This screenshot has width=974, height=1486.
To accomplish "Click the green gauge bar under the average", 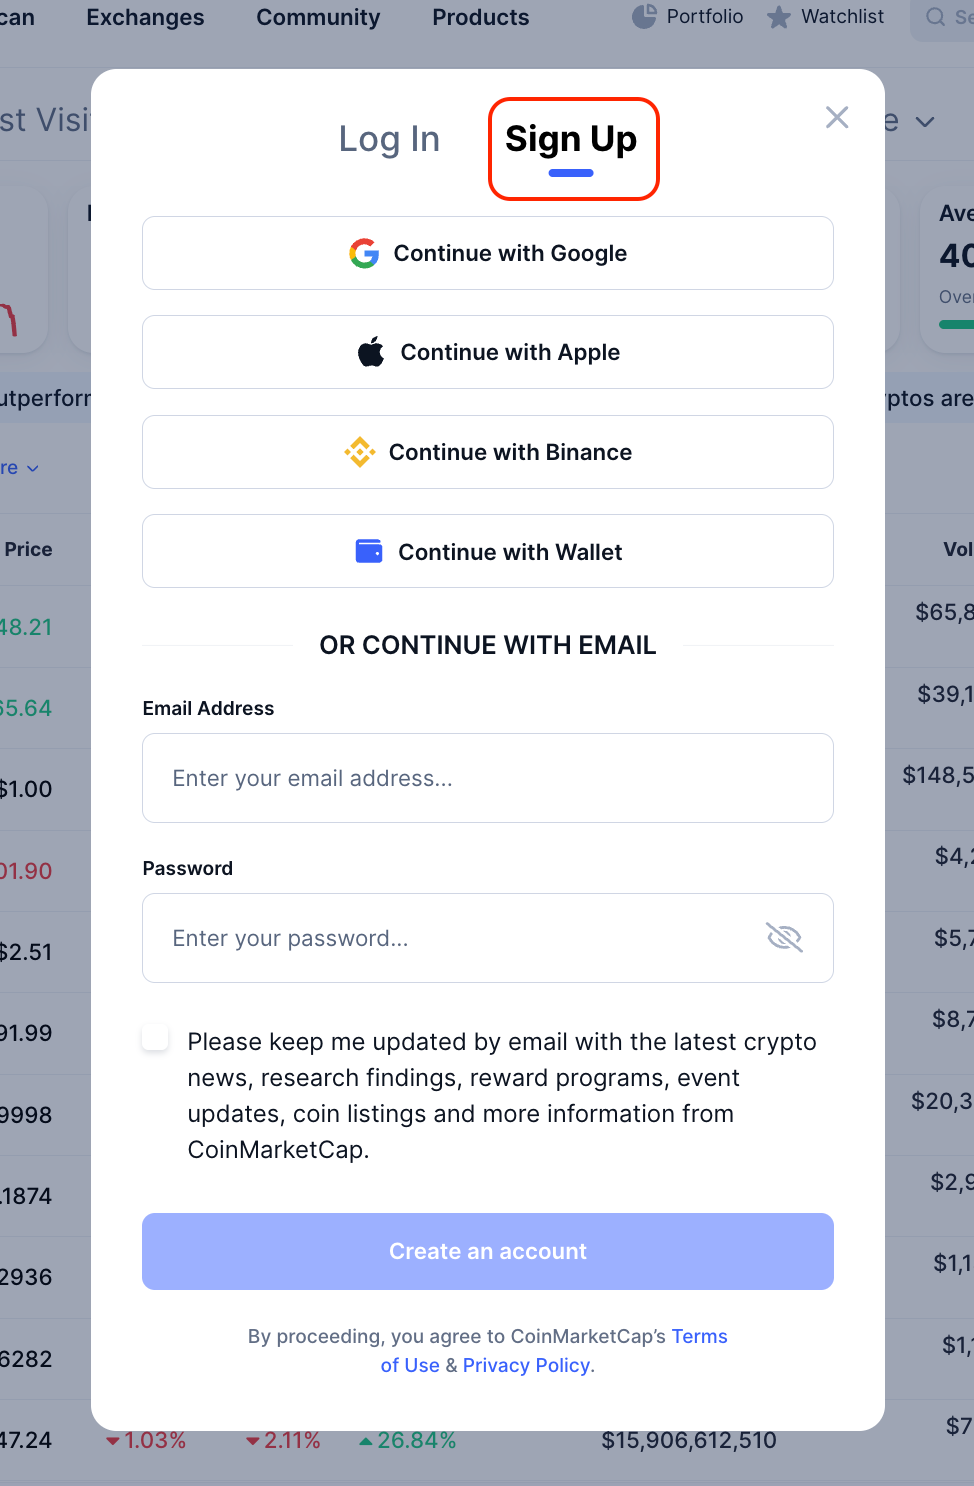I will point(956,324).
